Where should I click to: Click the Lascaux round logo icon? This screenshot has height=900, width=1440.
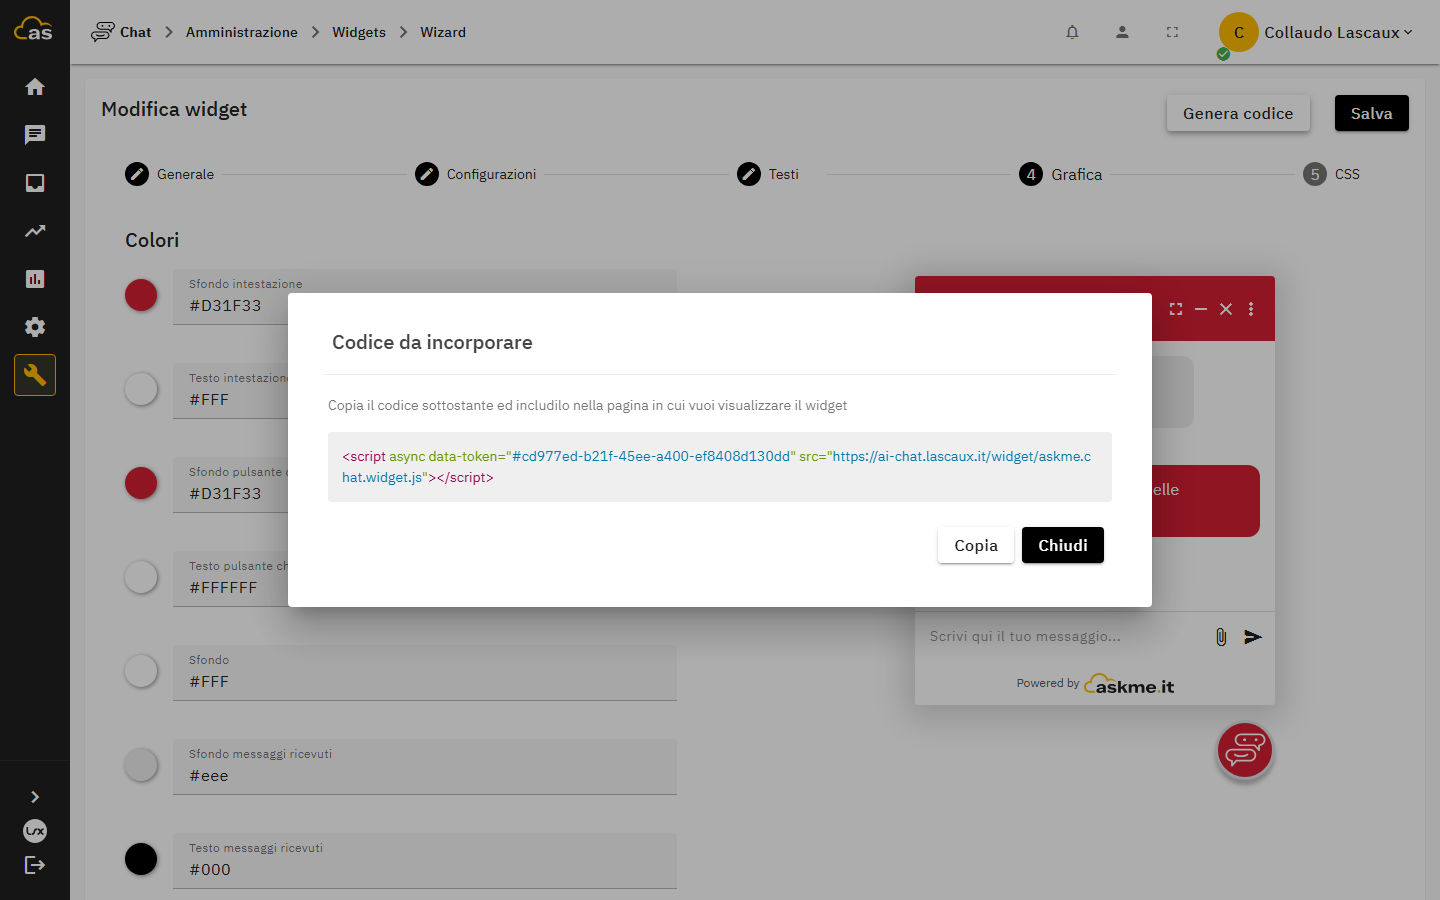35,831
